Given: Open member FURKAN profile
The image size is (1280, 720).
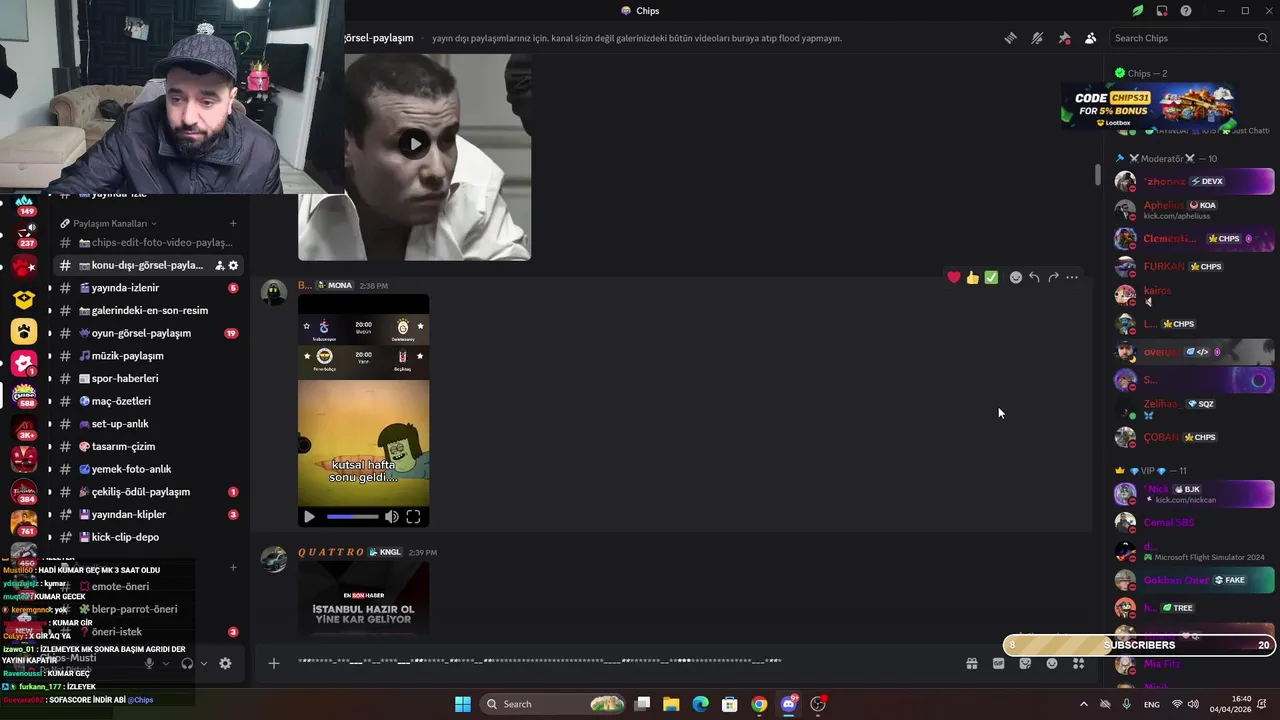Looking at the screenshot, I should click(x=1195, y=267).
